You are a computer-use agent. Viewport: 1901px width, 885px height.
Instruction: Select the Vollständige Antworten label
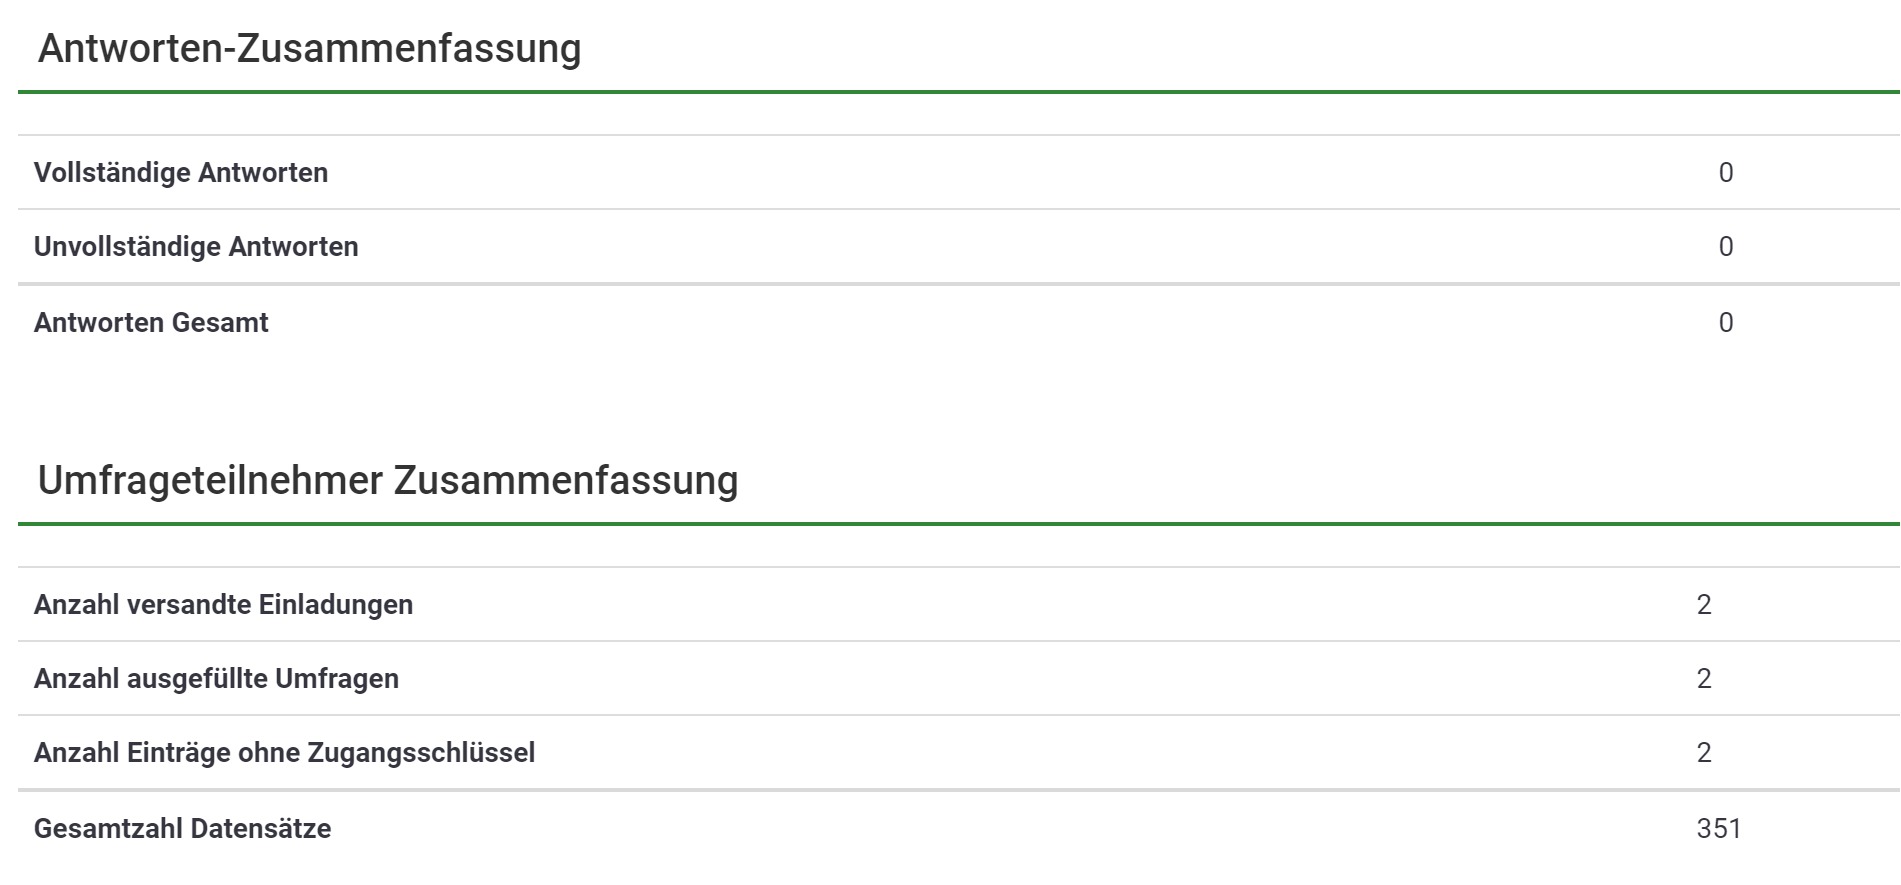click(x=181, y=173)
